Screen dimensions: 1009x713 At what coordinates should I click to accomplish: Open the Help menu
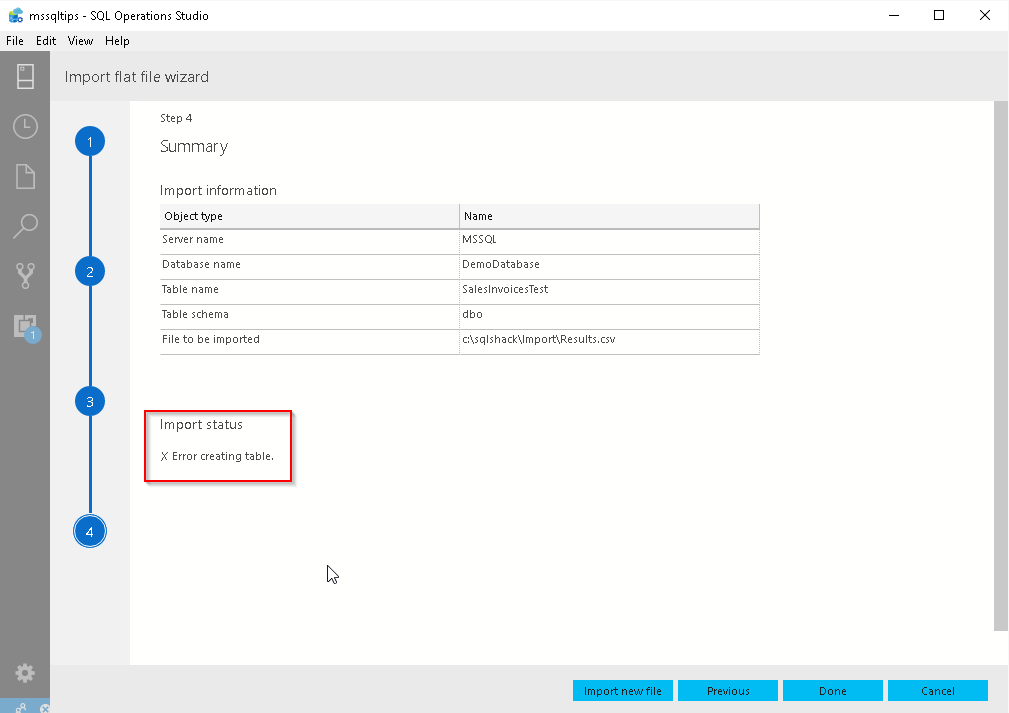pyautogui.click(x=117, y=41)
